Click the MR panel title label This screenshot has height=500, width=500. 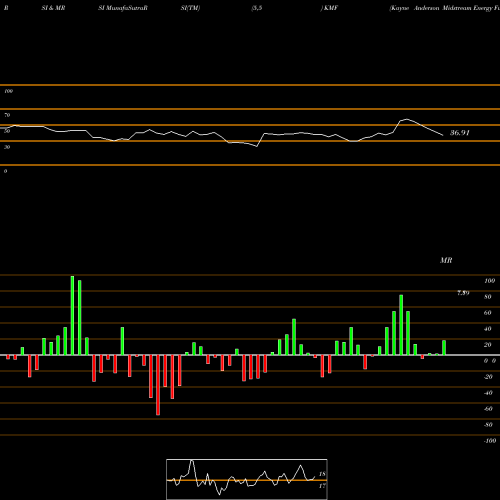[x=446, y=260]
